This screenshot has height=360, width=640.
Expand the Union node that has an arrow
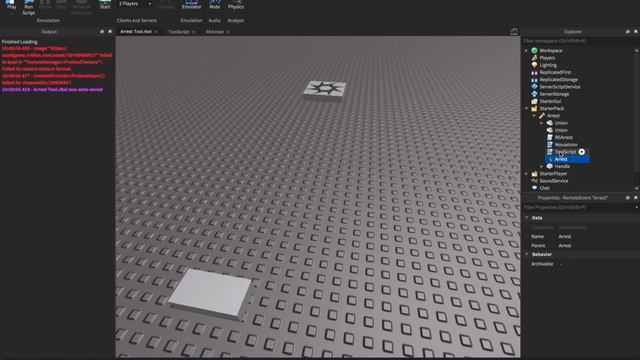coord(542,123)
